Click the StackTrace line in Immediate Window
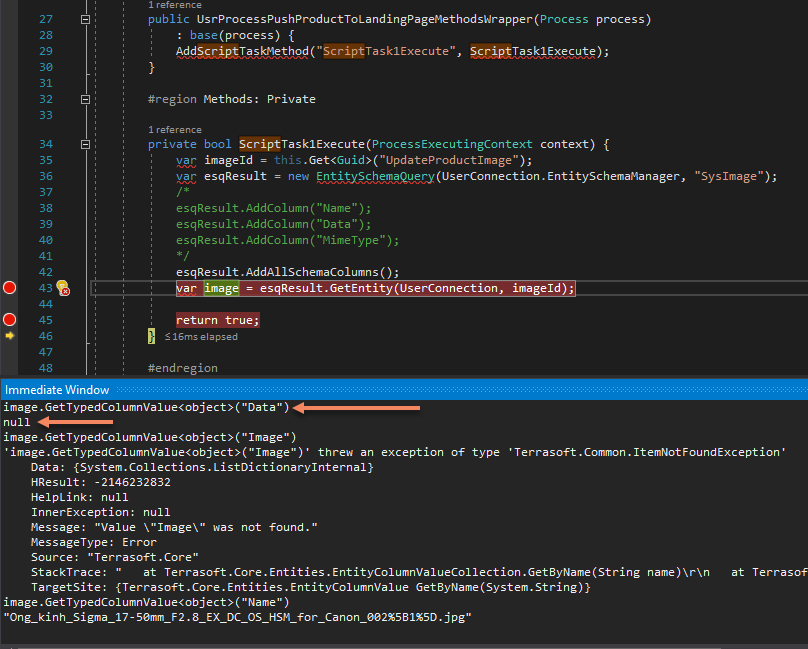 point(419,572)
